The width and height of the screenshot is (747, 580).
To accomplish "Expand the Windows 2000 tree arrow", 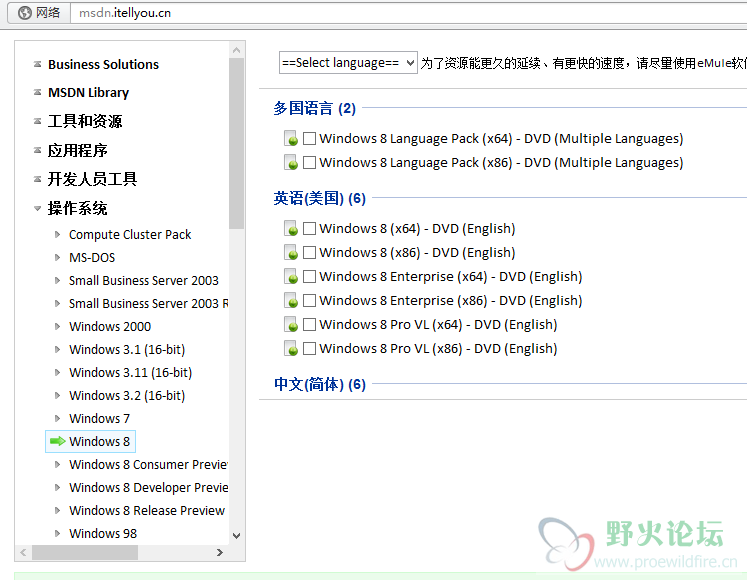I will pos(58,326).
